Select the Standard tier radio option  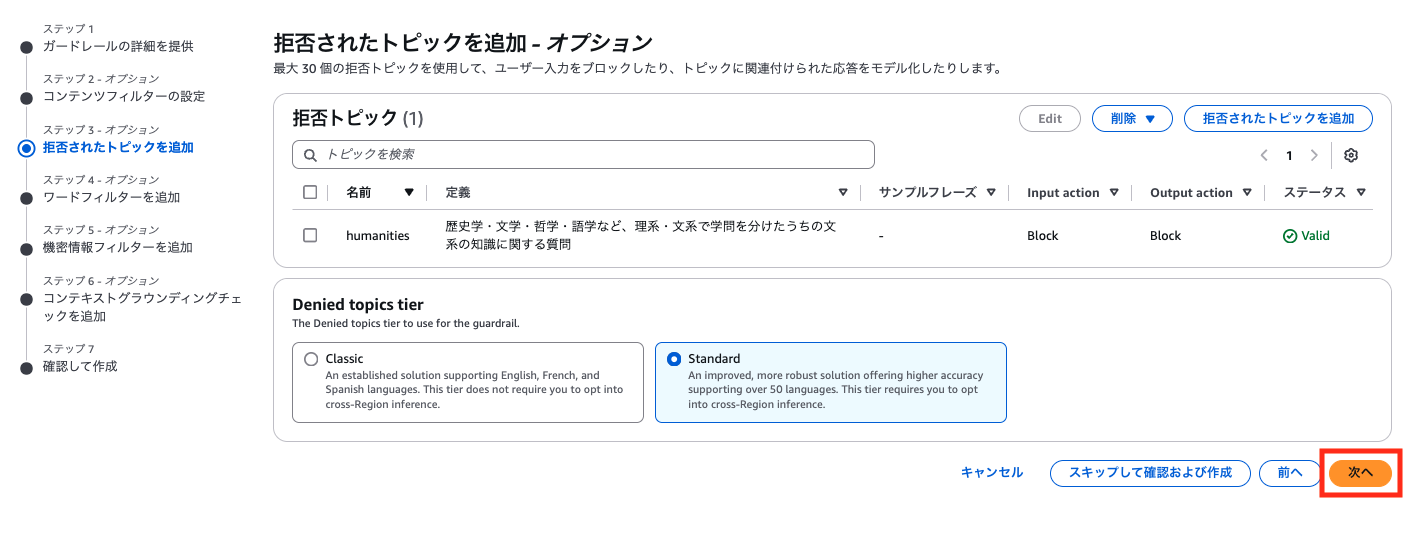point(674,359)
